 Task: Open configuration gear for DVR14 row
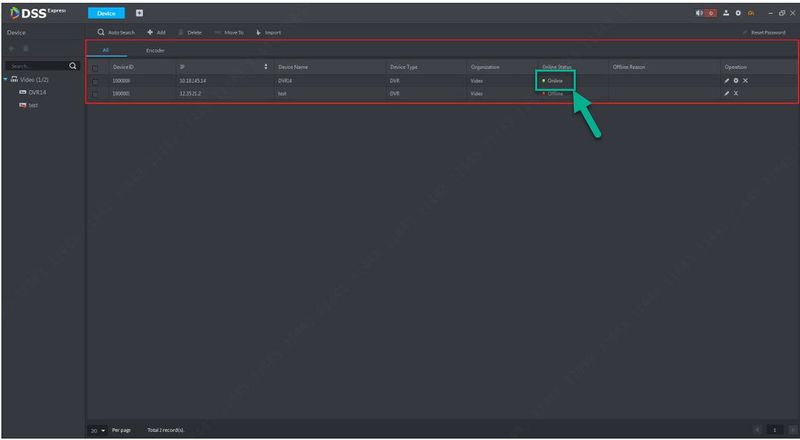click(736, 81)
